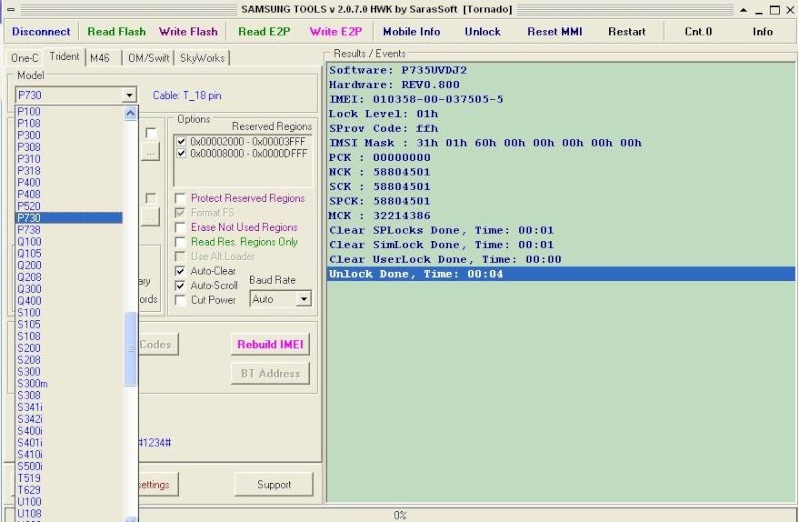
Task: Open the OM/Swift tab
Action: 148,58
